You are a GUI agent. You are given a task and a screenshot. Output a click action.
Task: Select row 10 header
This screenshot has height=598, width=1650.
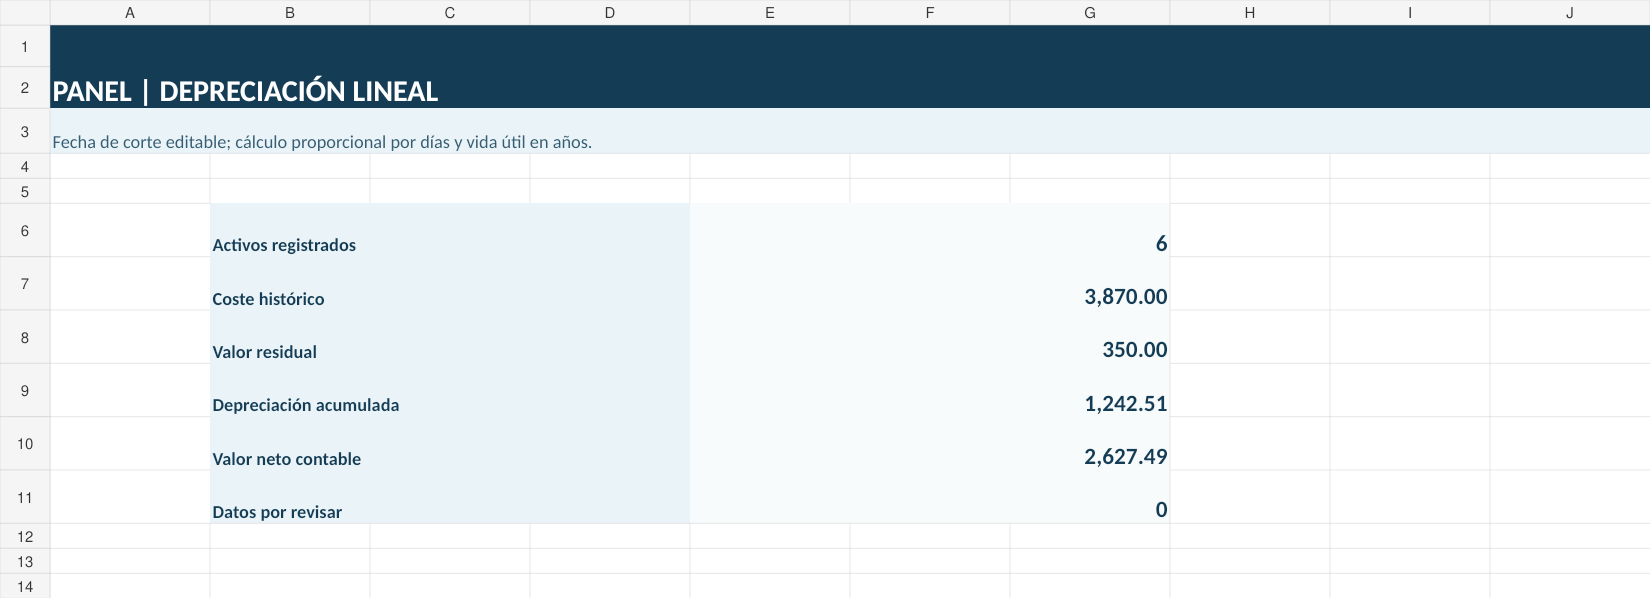(x=25, y=444)
